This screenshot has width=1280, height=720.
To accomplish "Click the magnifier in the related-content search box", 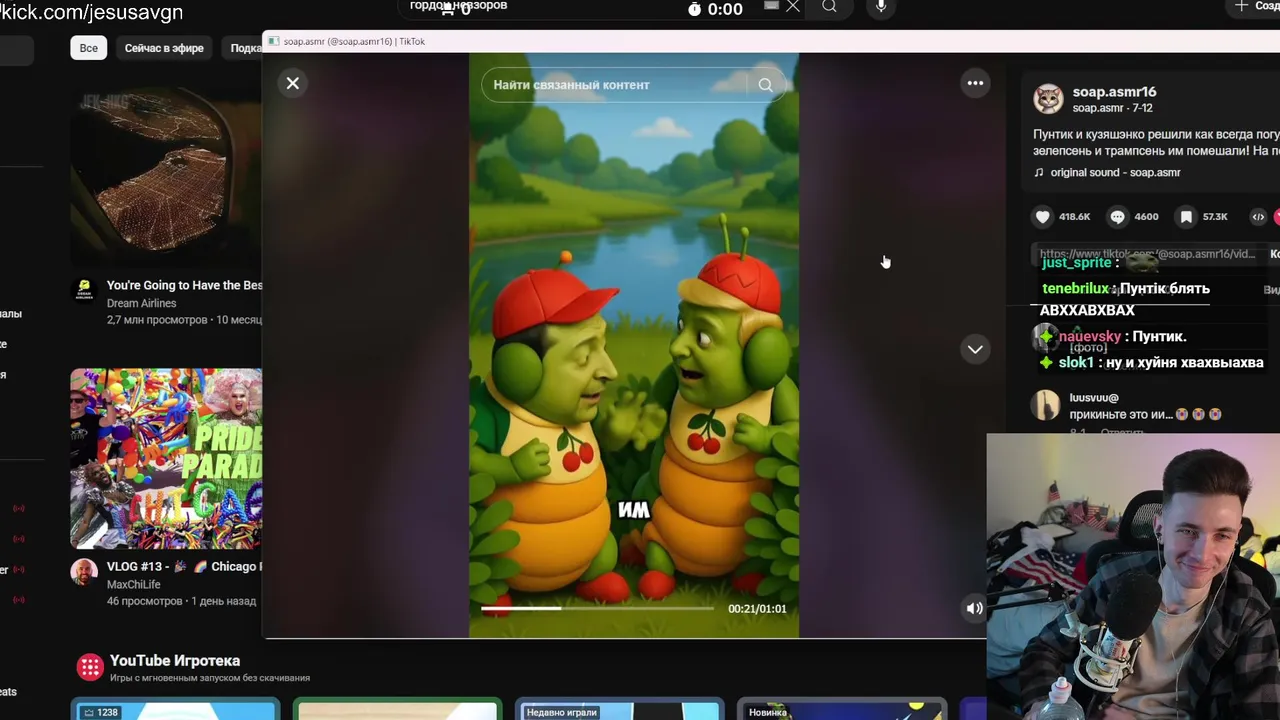I will [766, 85].
